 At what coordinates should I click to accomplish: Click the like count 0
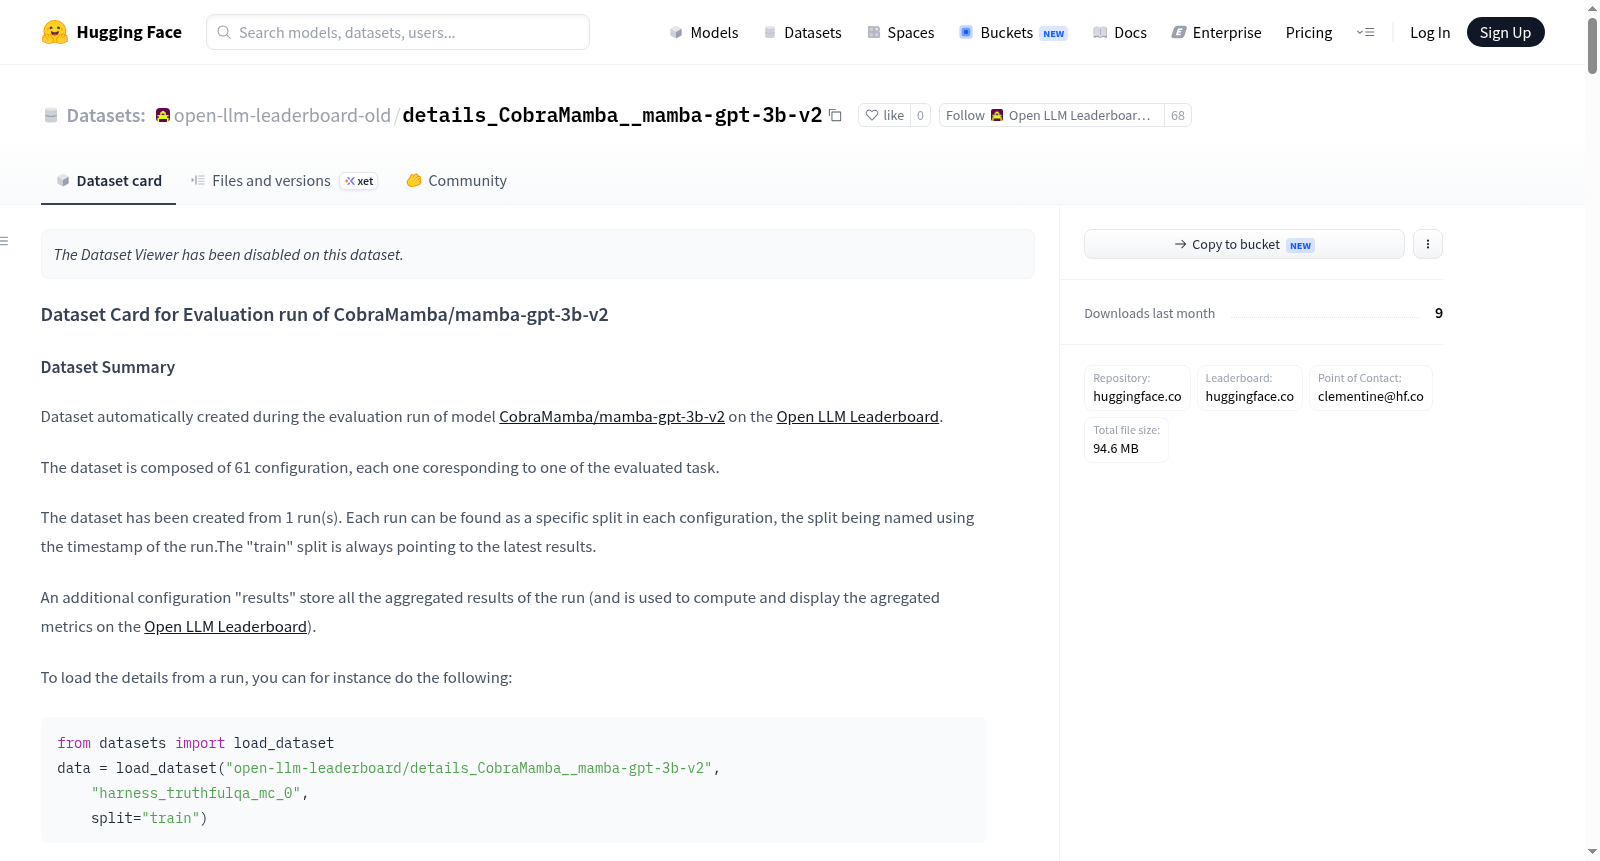click(x=920, y=116)
